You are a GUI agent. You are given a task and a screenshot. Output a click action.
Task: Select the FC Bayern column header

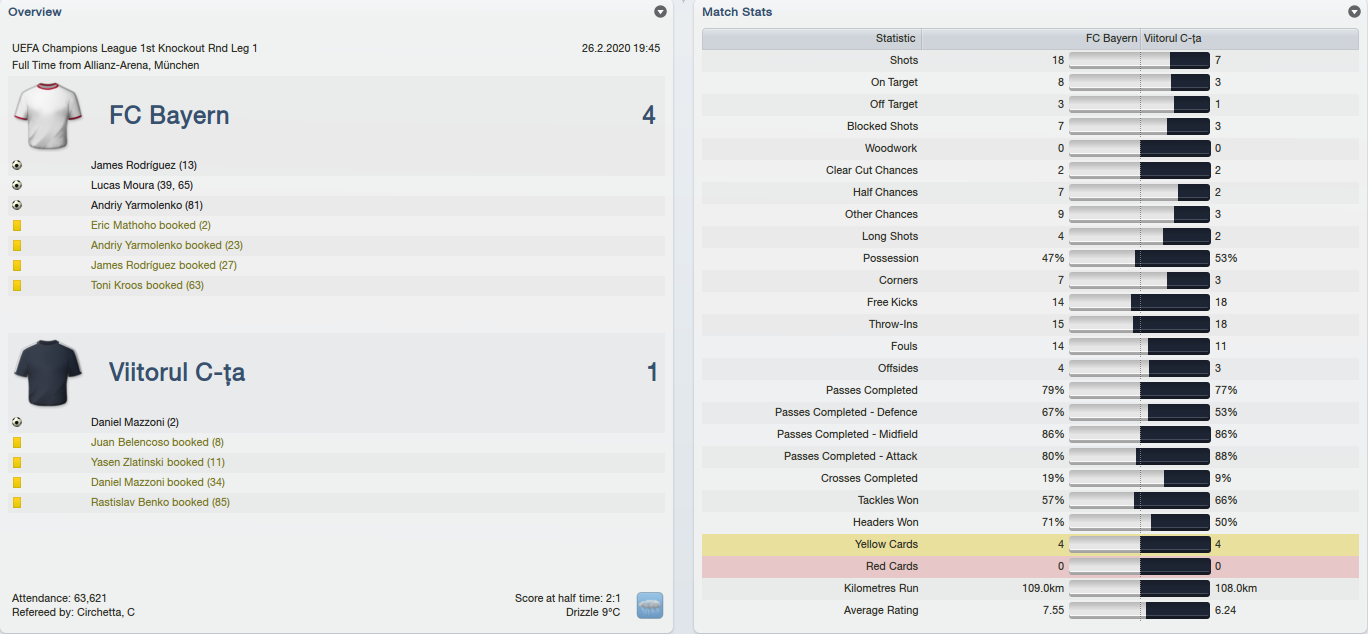click(x=1031, y=39)
